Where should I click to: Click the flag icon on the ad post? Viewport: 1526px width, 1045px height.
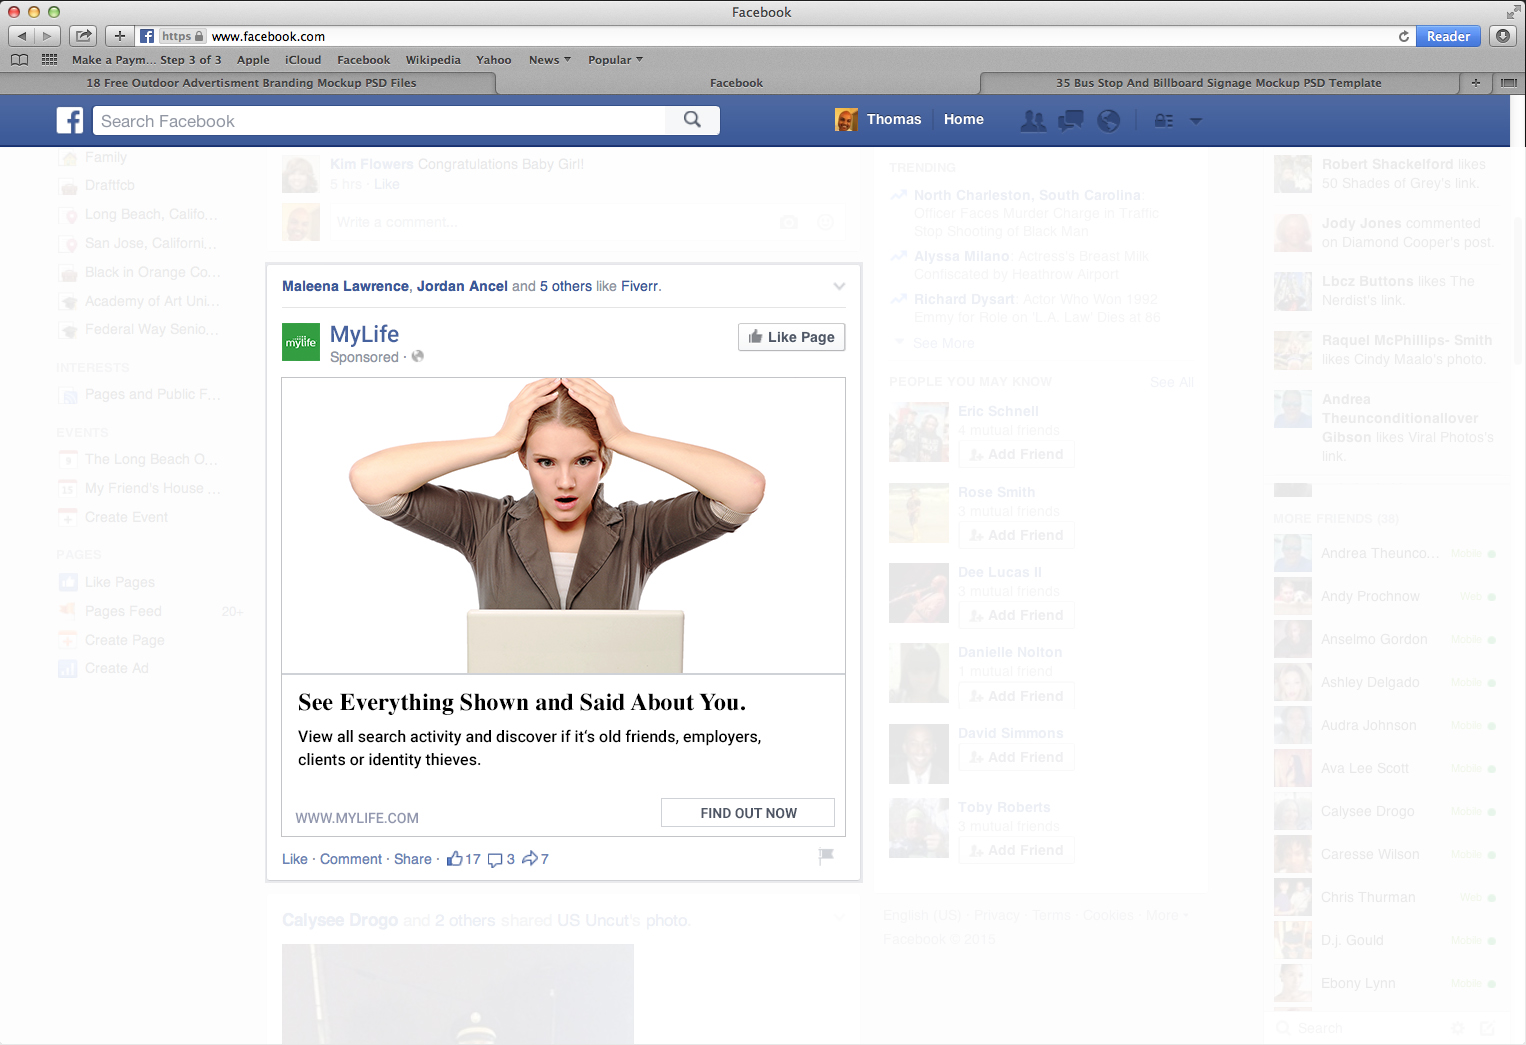click(x=826, y=856)
